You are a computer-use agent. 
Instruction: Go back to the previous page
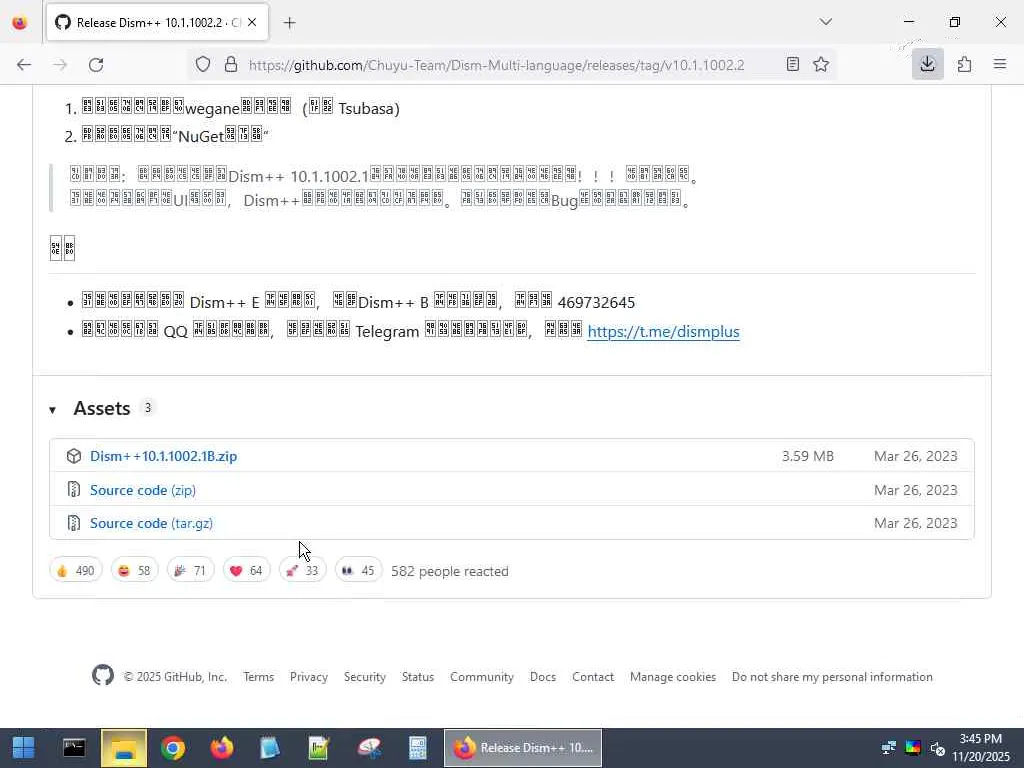point(24,65)
